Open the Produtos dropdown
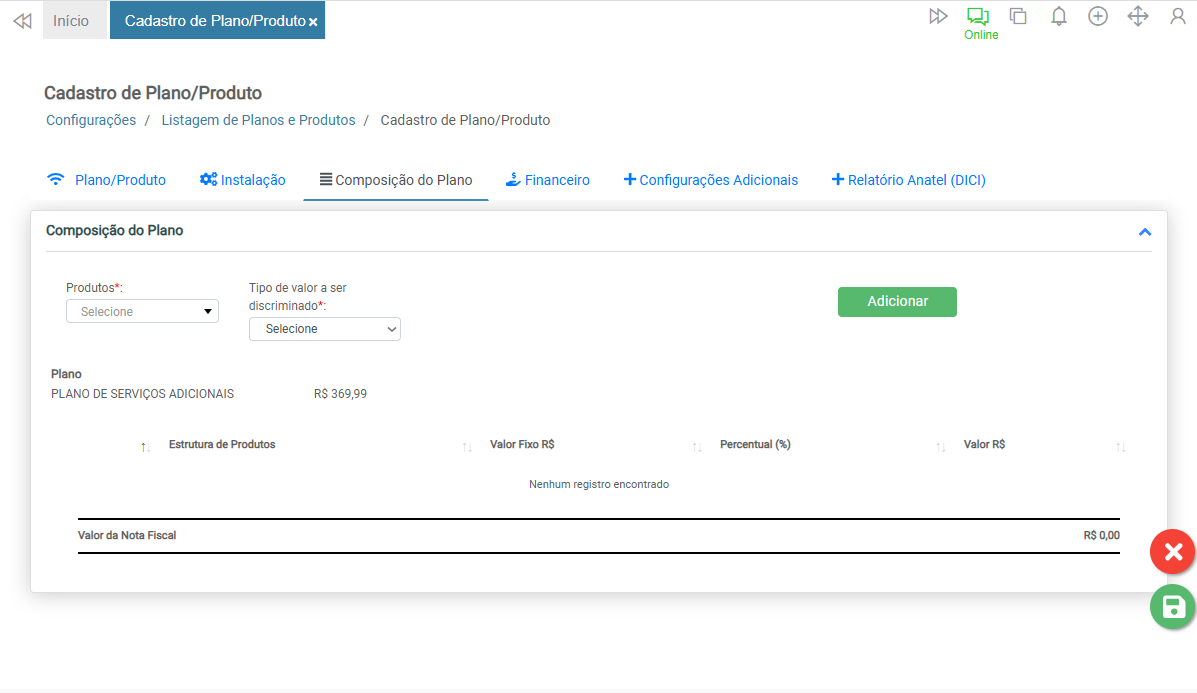Viewport: 1197px width, 693px height. pyautogui.click(x=142, y=312)
